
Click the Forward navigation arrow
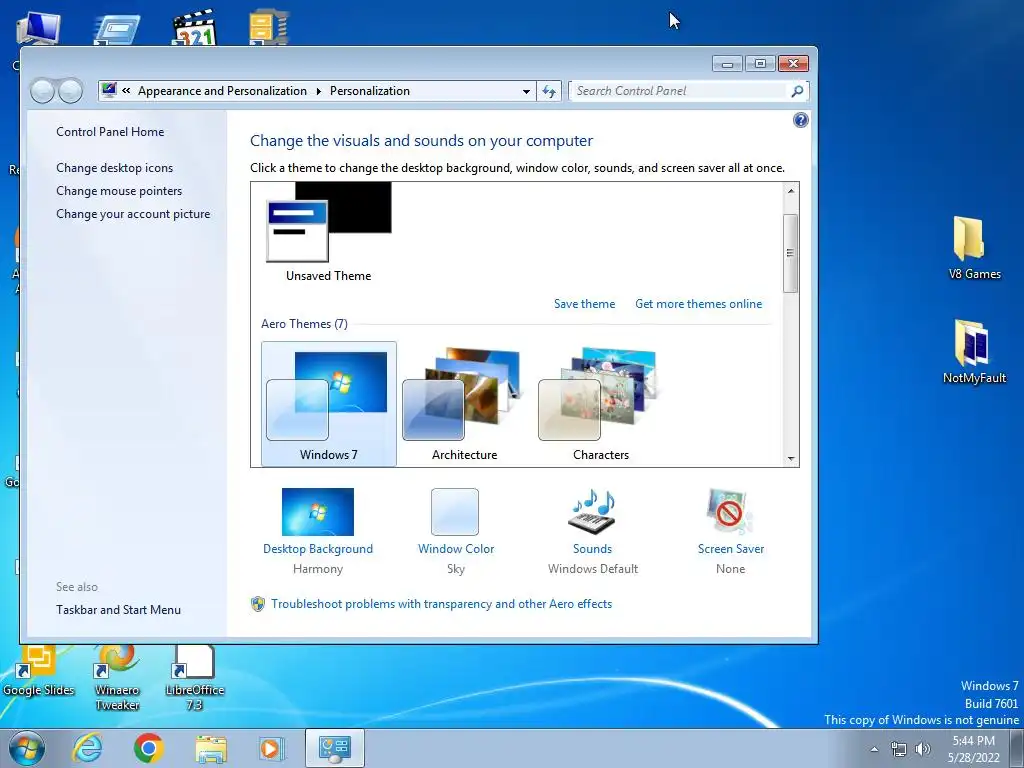71,91
